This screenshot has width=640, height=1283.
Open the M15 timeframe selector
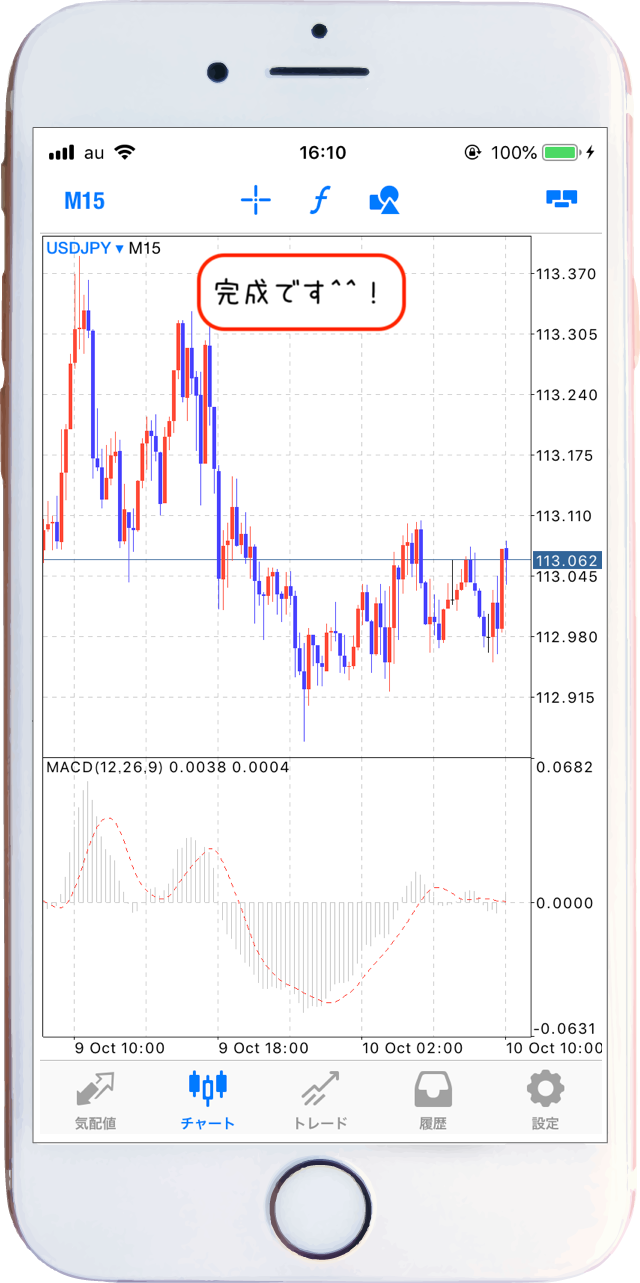click(x=84, y=201)
